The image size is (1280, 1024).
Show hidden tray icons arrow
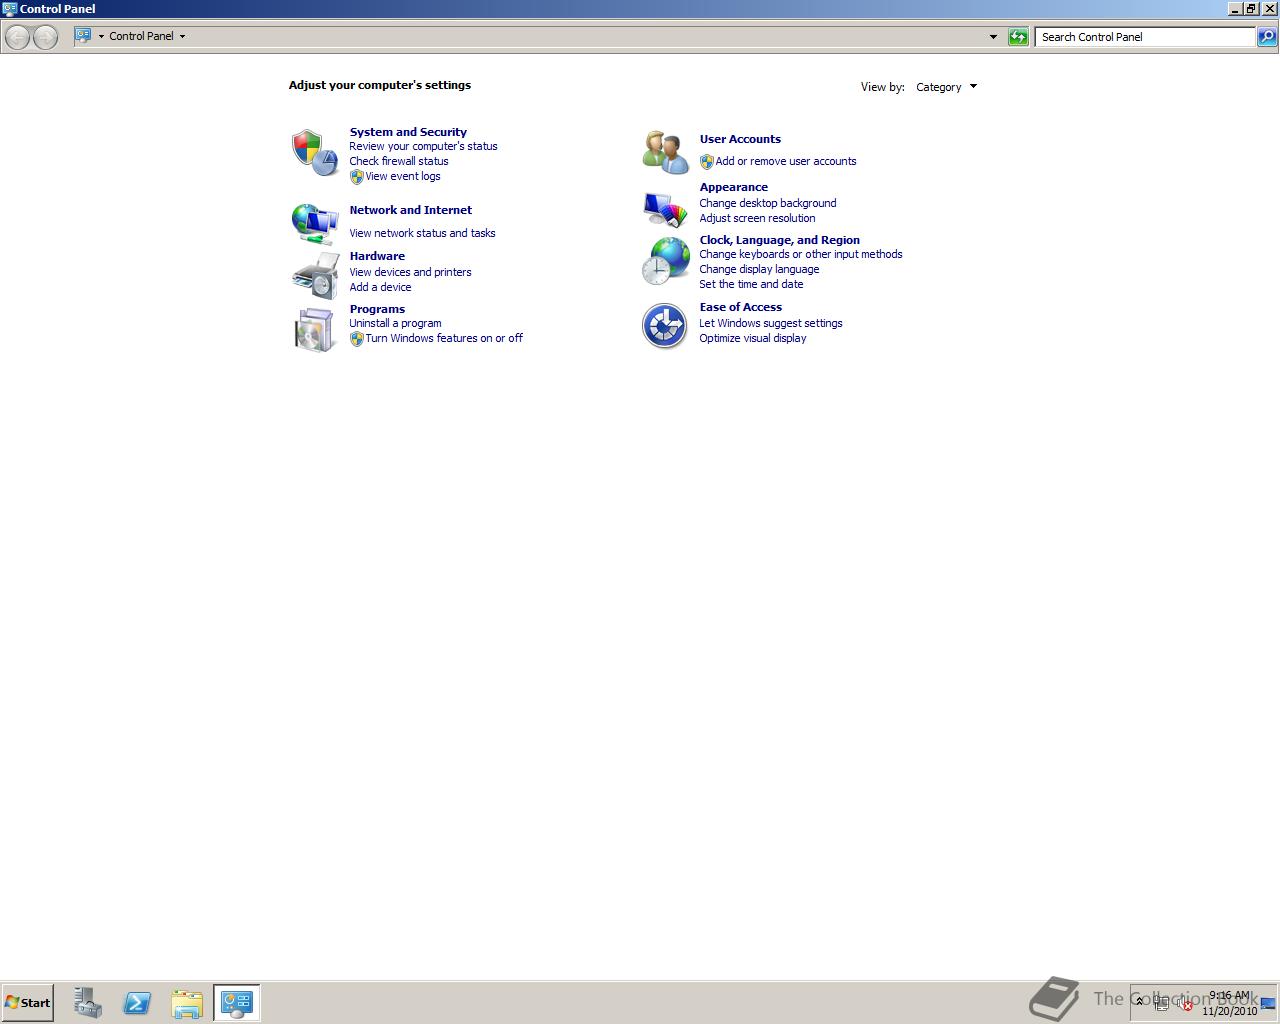(1139, 1001)
